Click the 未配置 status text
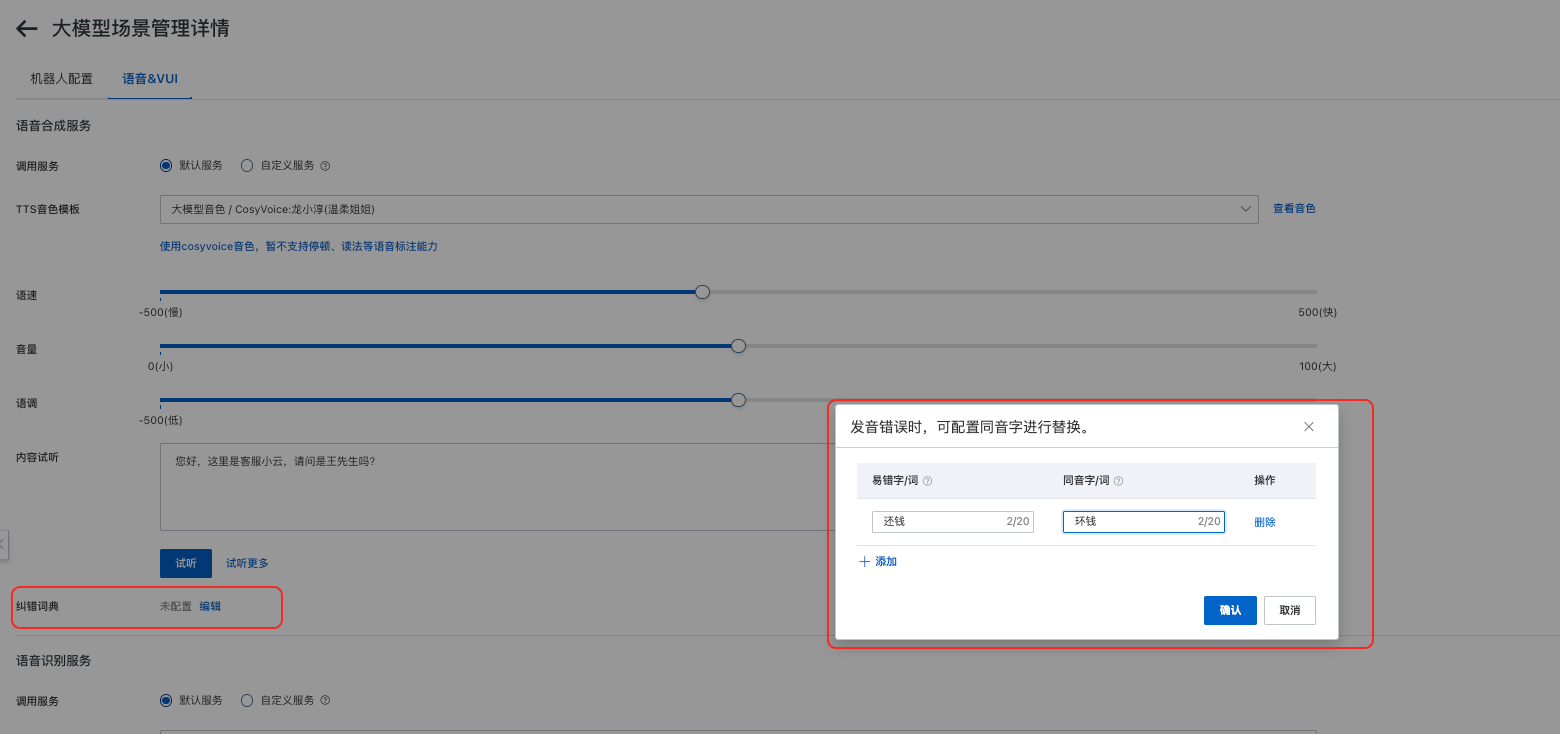This screenshot has height=734, width=1560. coord(175,606)
